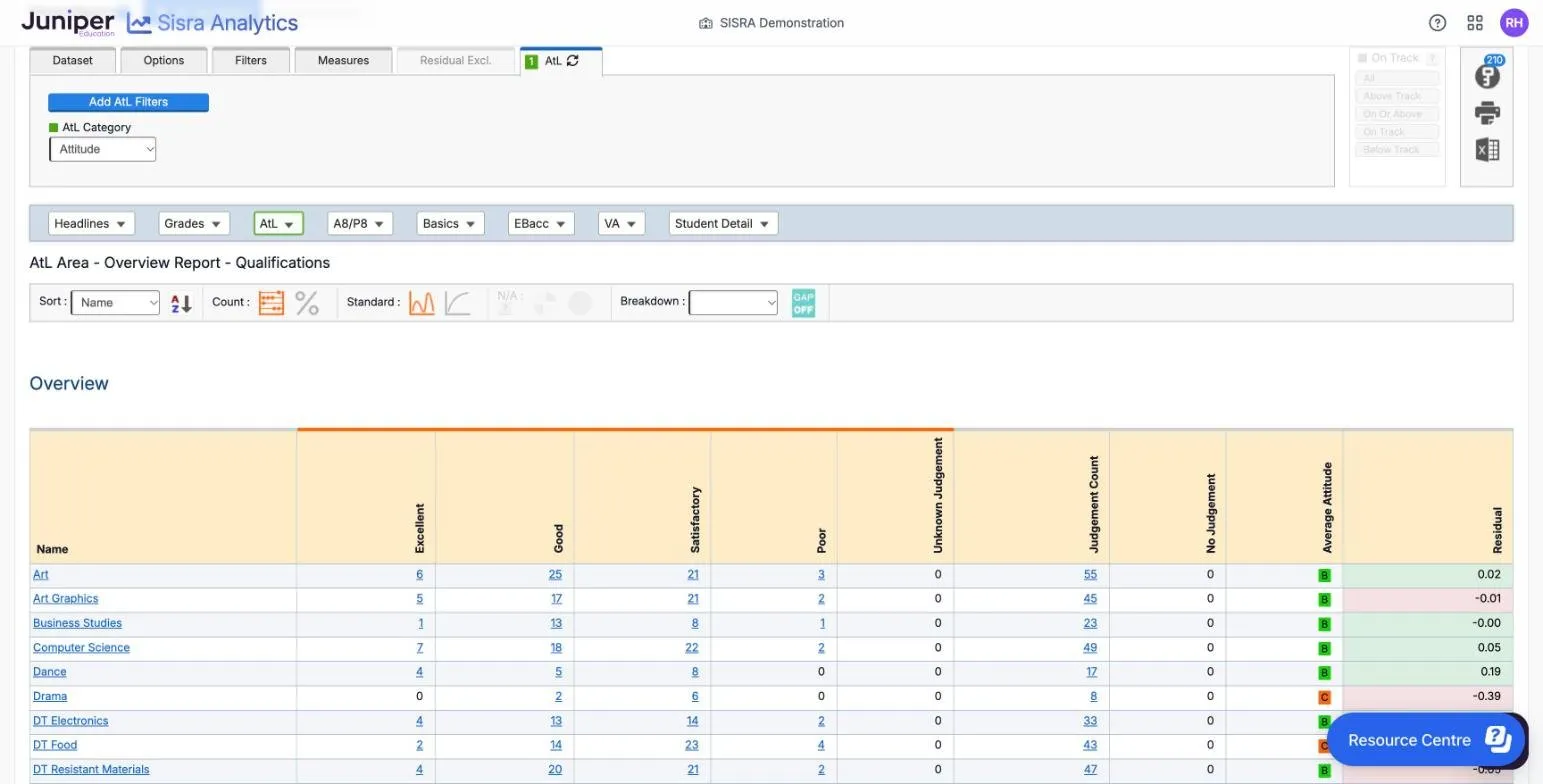
Task: Expand the EBacc menu
Action: pos(541,224)
